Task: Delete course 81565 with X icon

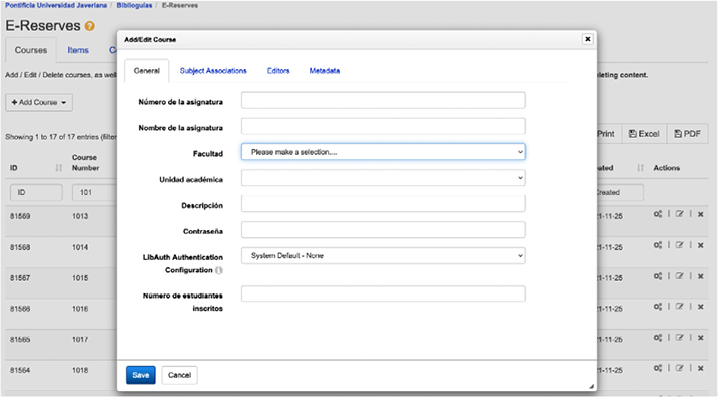Action: click(701, 338)
